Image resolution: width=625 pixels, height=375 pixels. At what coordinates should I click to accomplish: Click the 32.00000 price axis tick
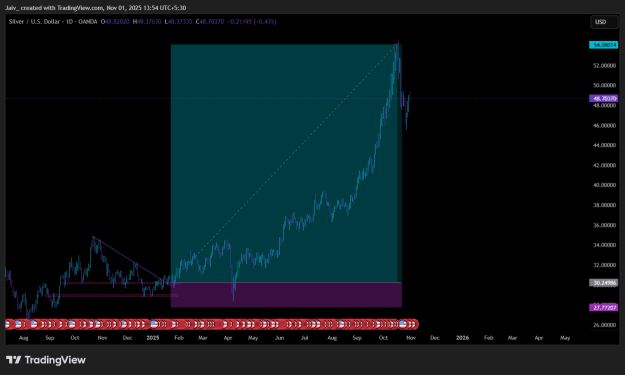tap(604, 265)
